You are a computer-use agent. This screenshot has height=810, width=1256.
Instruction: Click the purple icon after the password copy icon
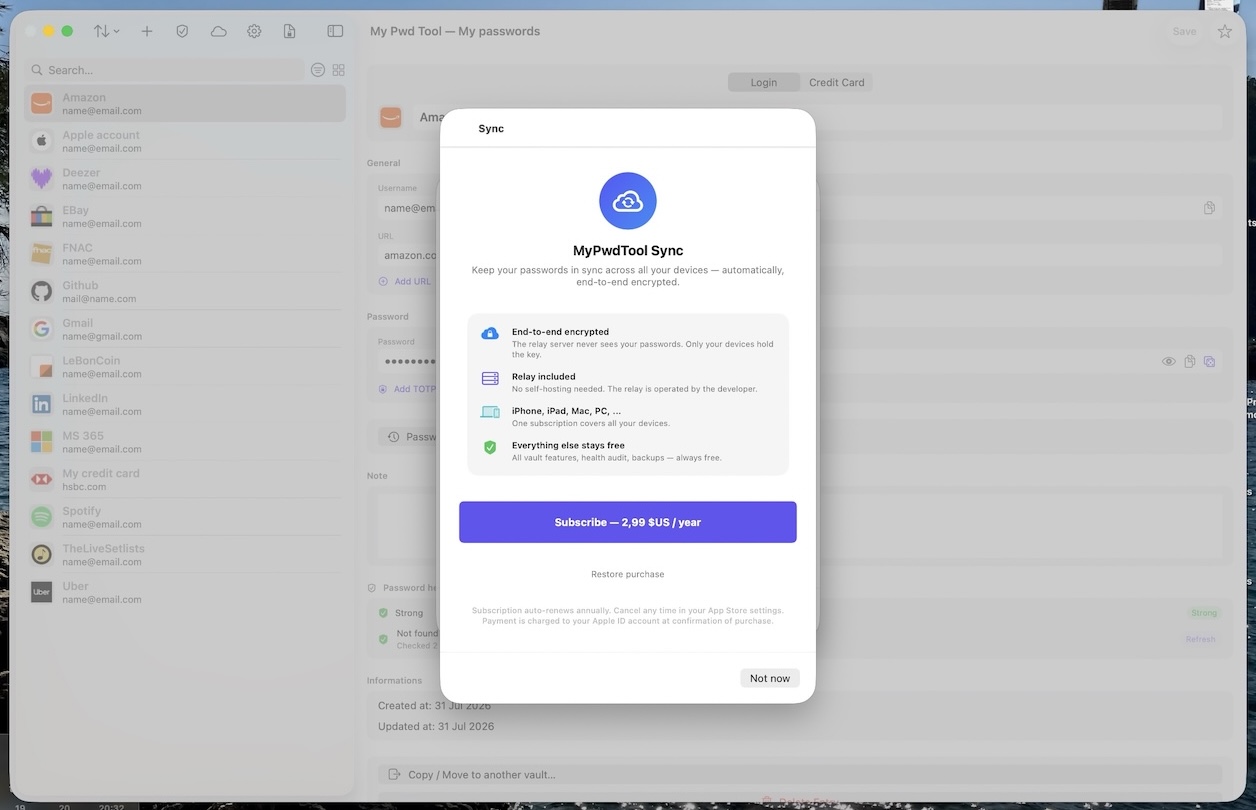coord(1209,361)
